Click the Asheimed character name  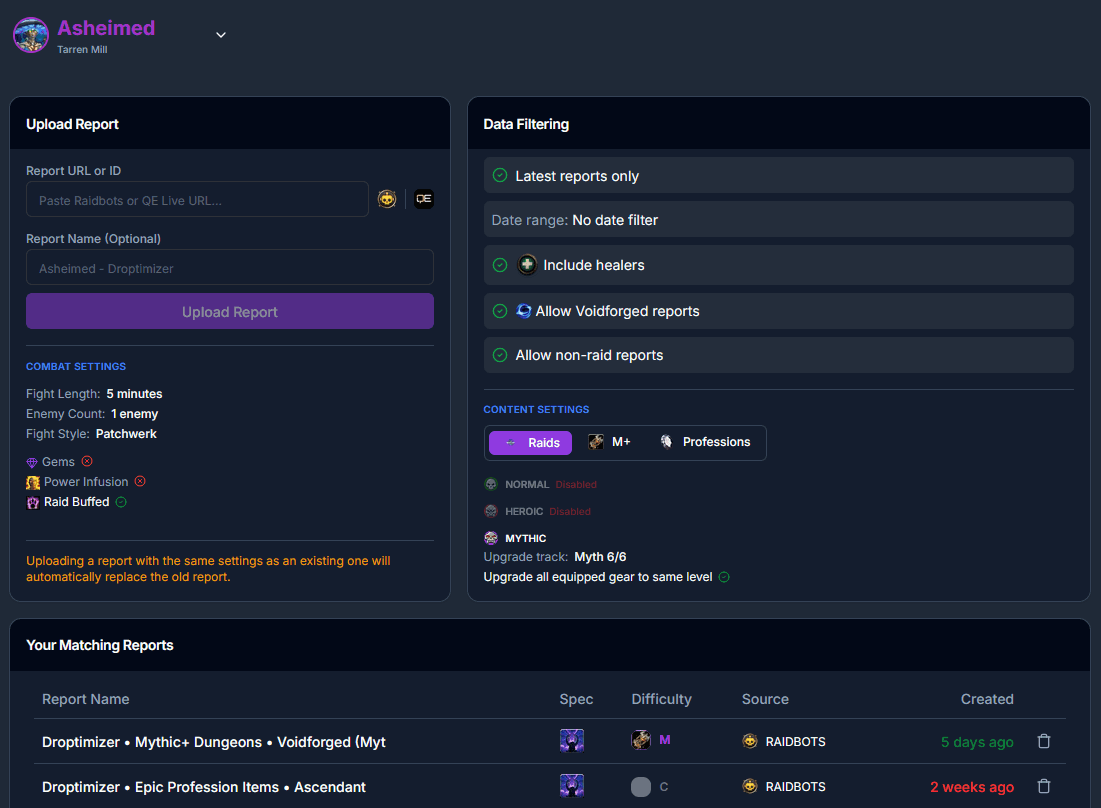pyautogui.click(x=106, y=28)
